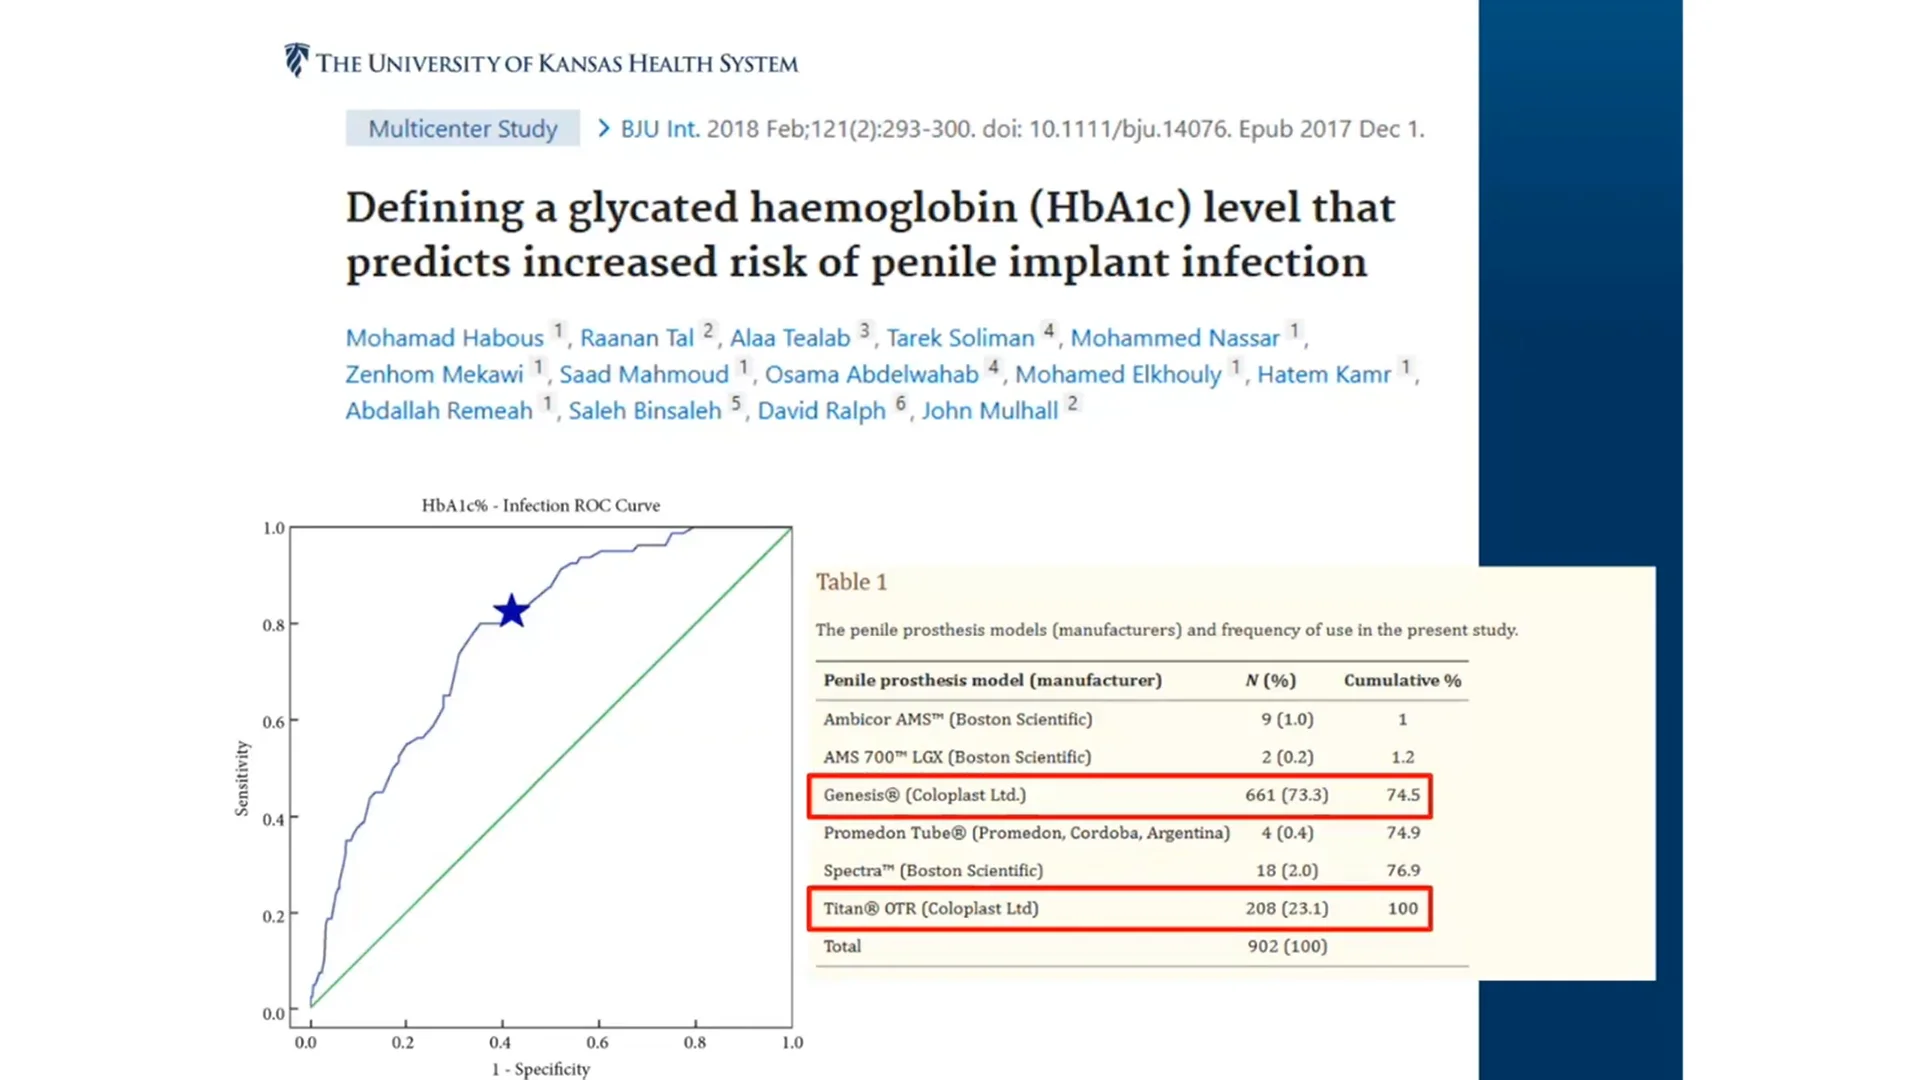Open author Saad Mahmoud link
The width and height of the screenshot is (1920, 1080).
pyautogui.click(x=644, y=374)
